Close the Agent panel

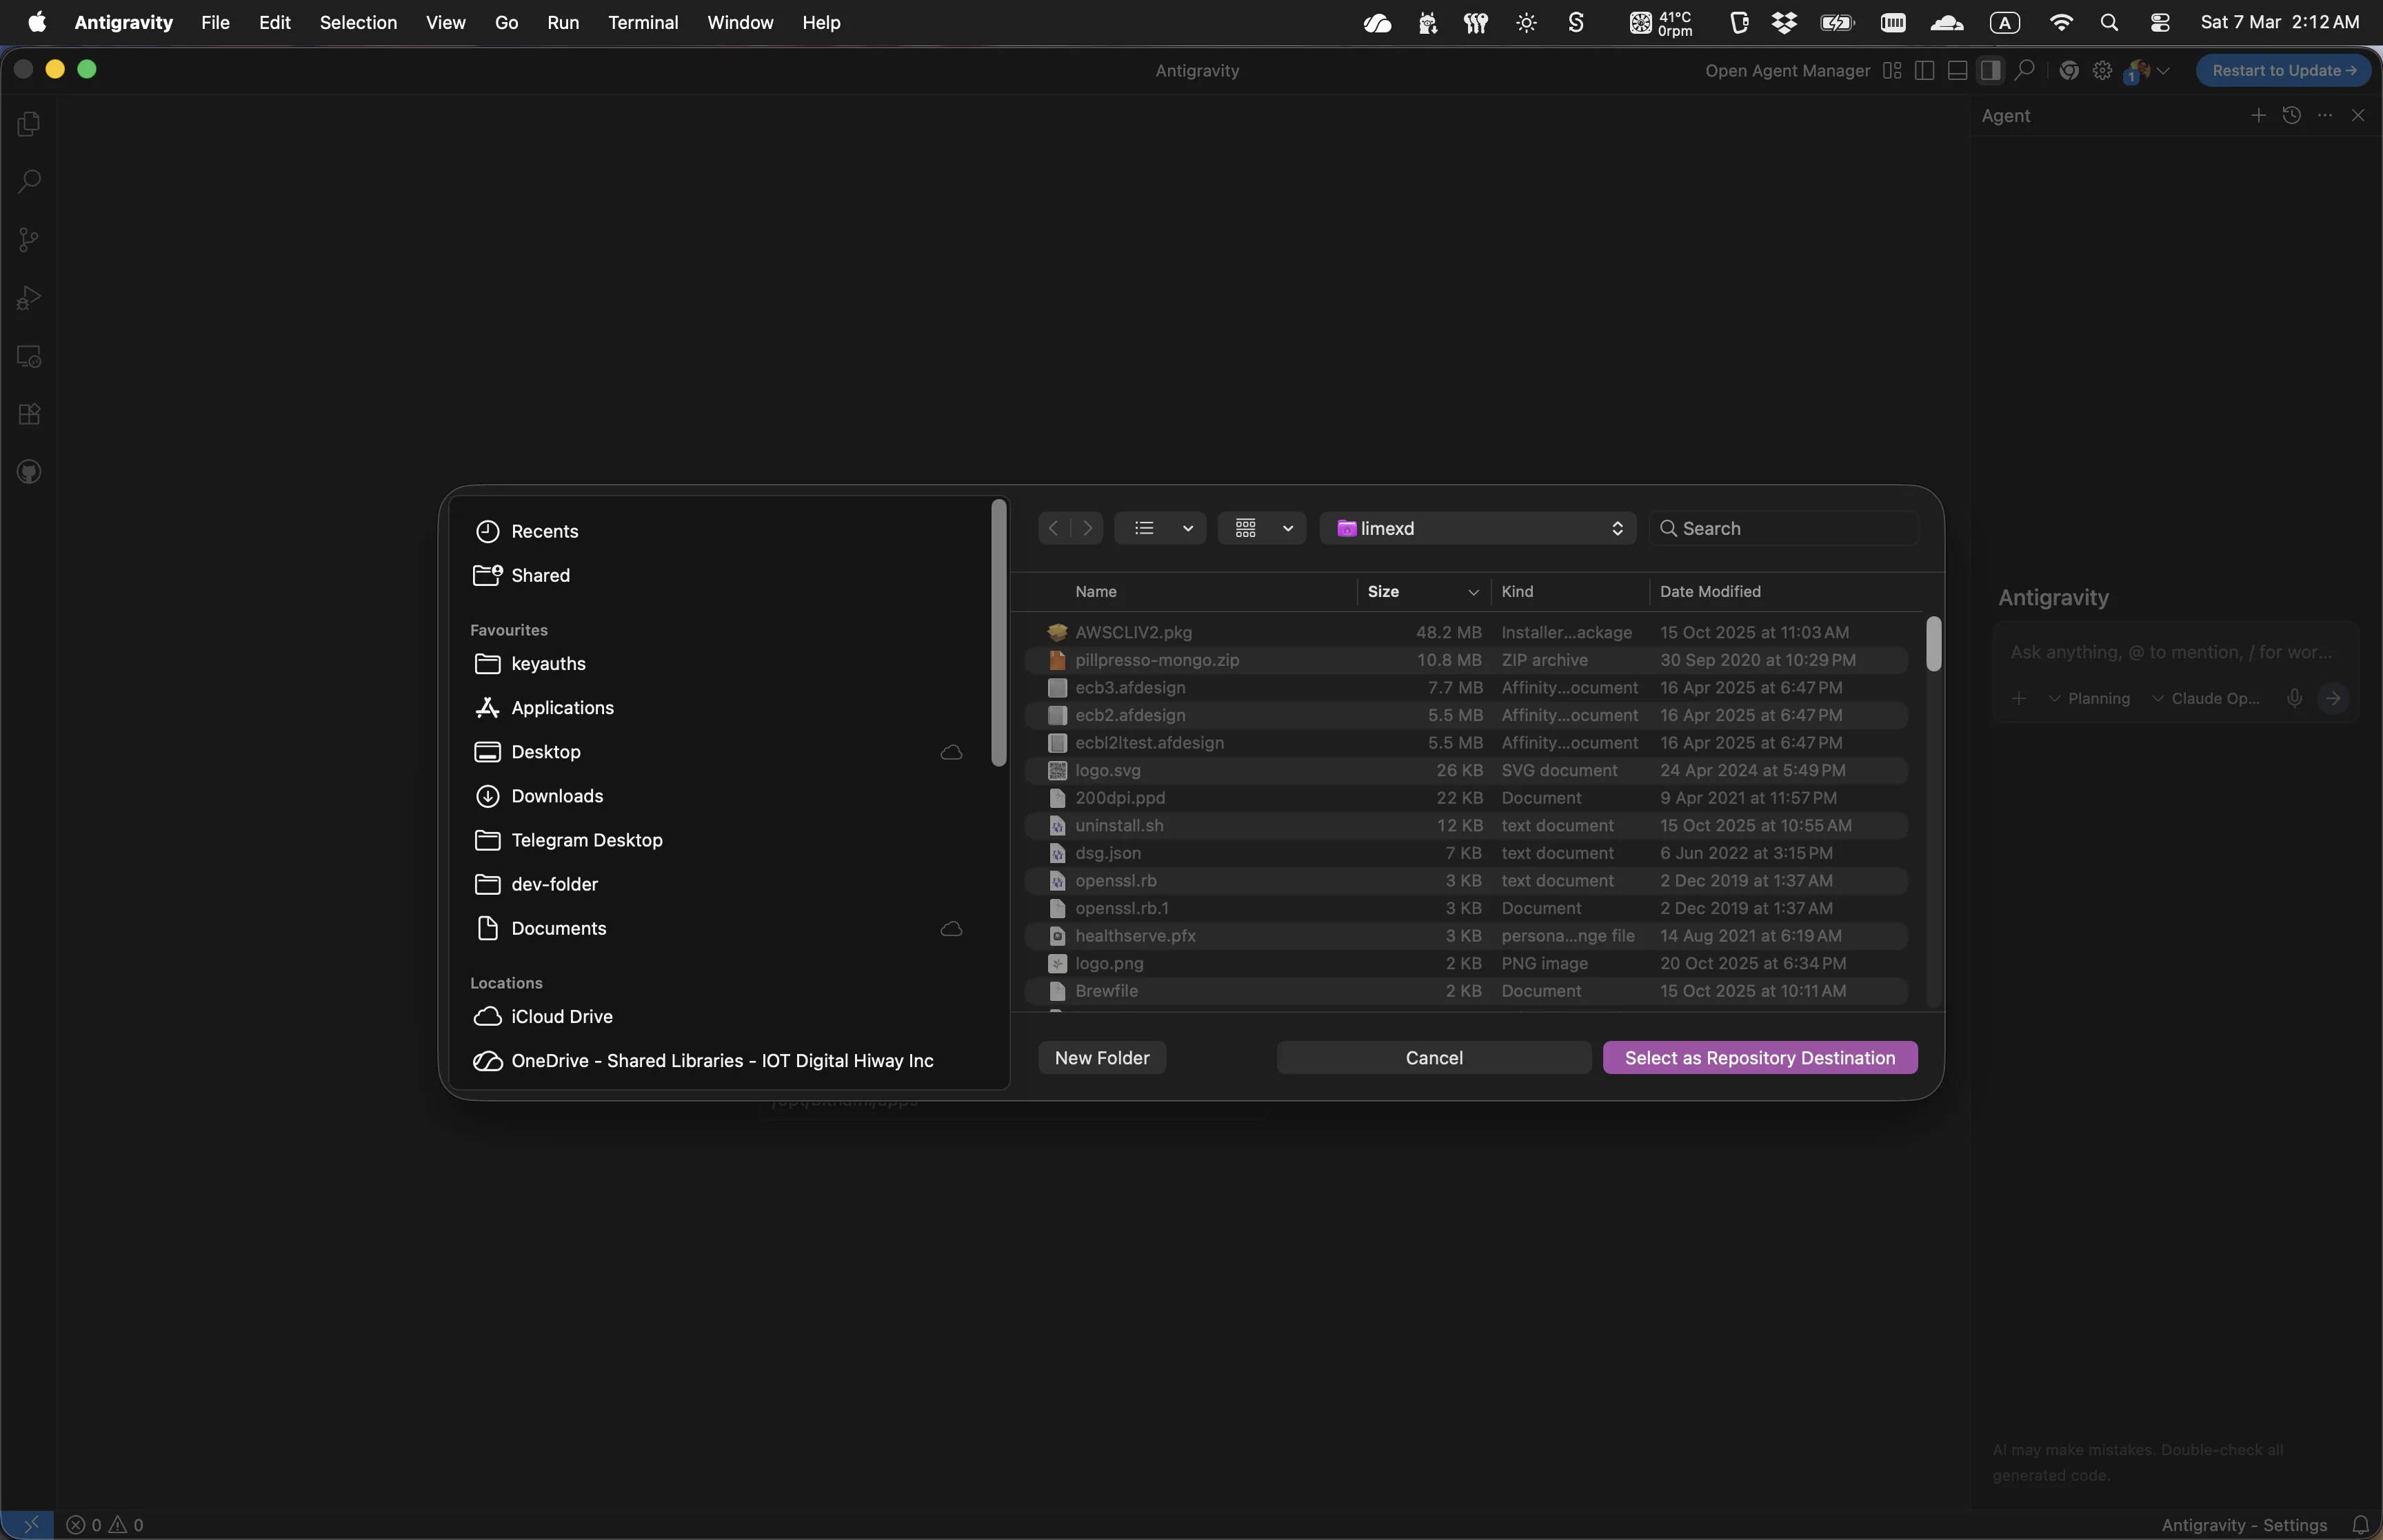click(2358, 115)
